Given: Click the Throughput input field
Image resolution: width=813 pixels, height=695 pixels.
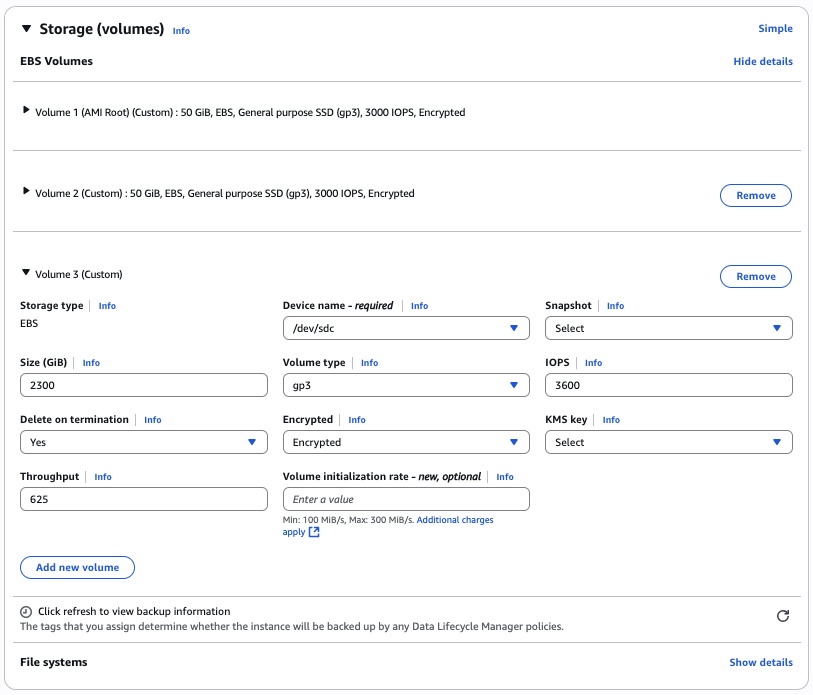Looking at the screenshot, I should pos(143,499).
